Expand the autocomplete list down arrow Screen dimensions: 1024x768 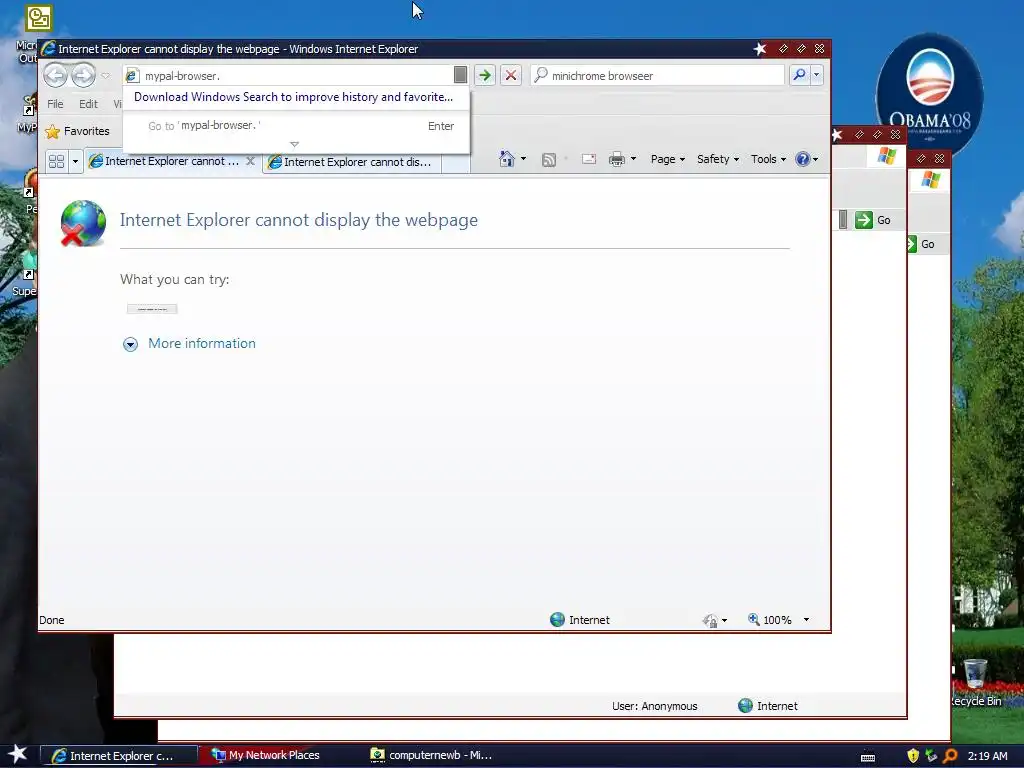tap(295, 144)
